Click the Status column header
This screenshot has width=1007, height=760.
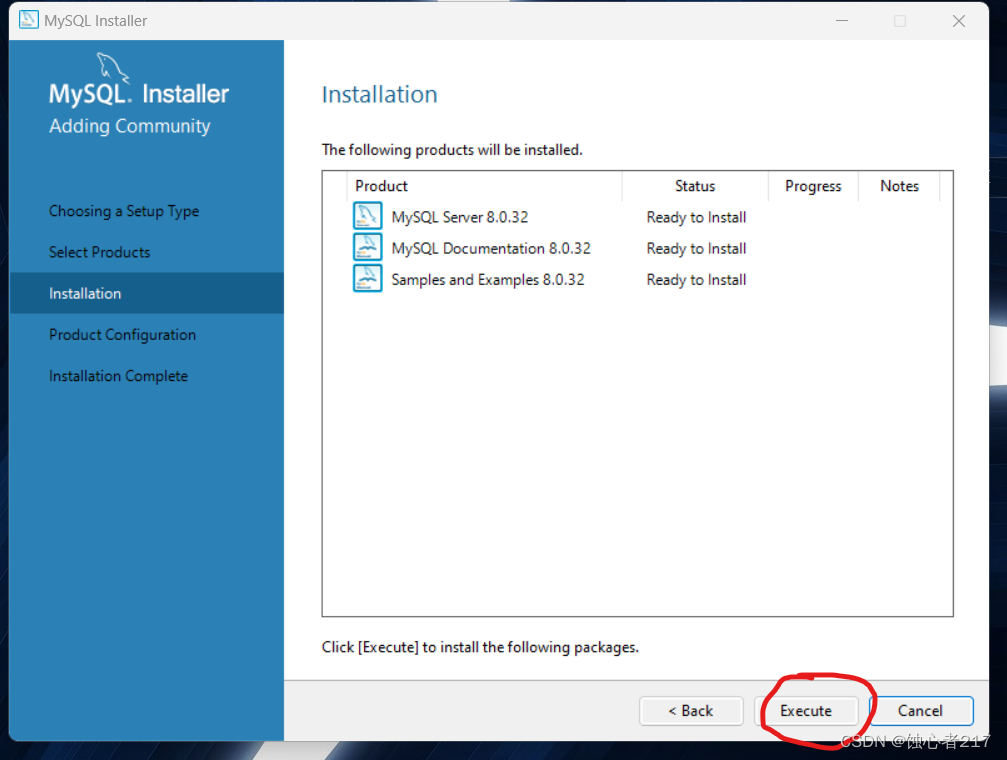coord(695,186)
